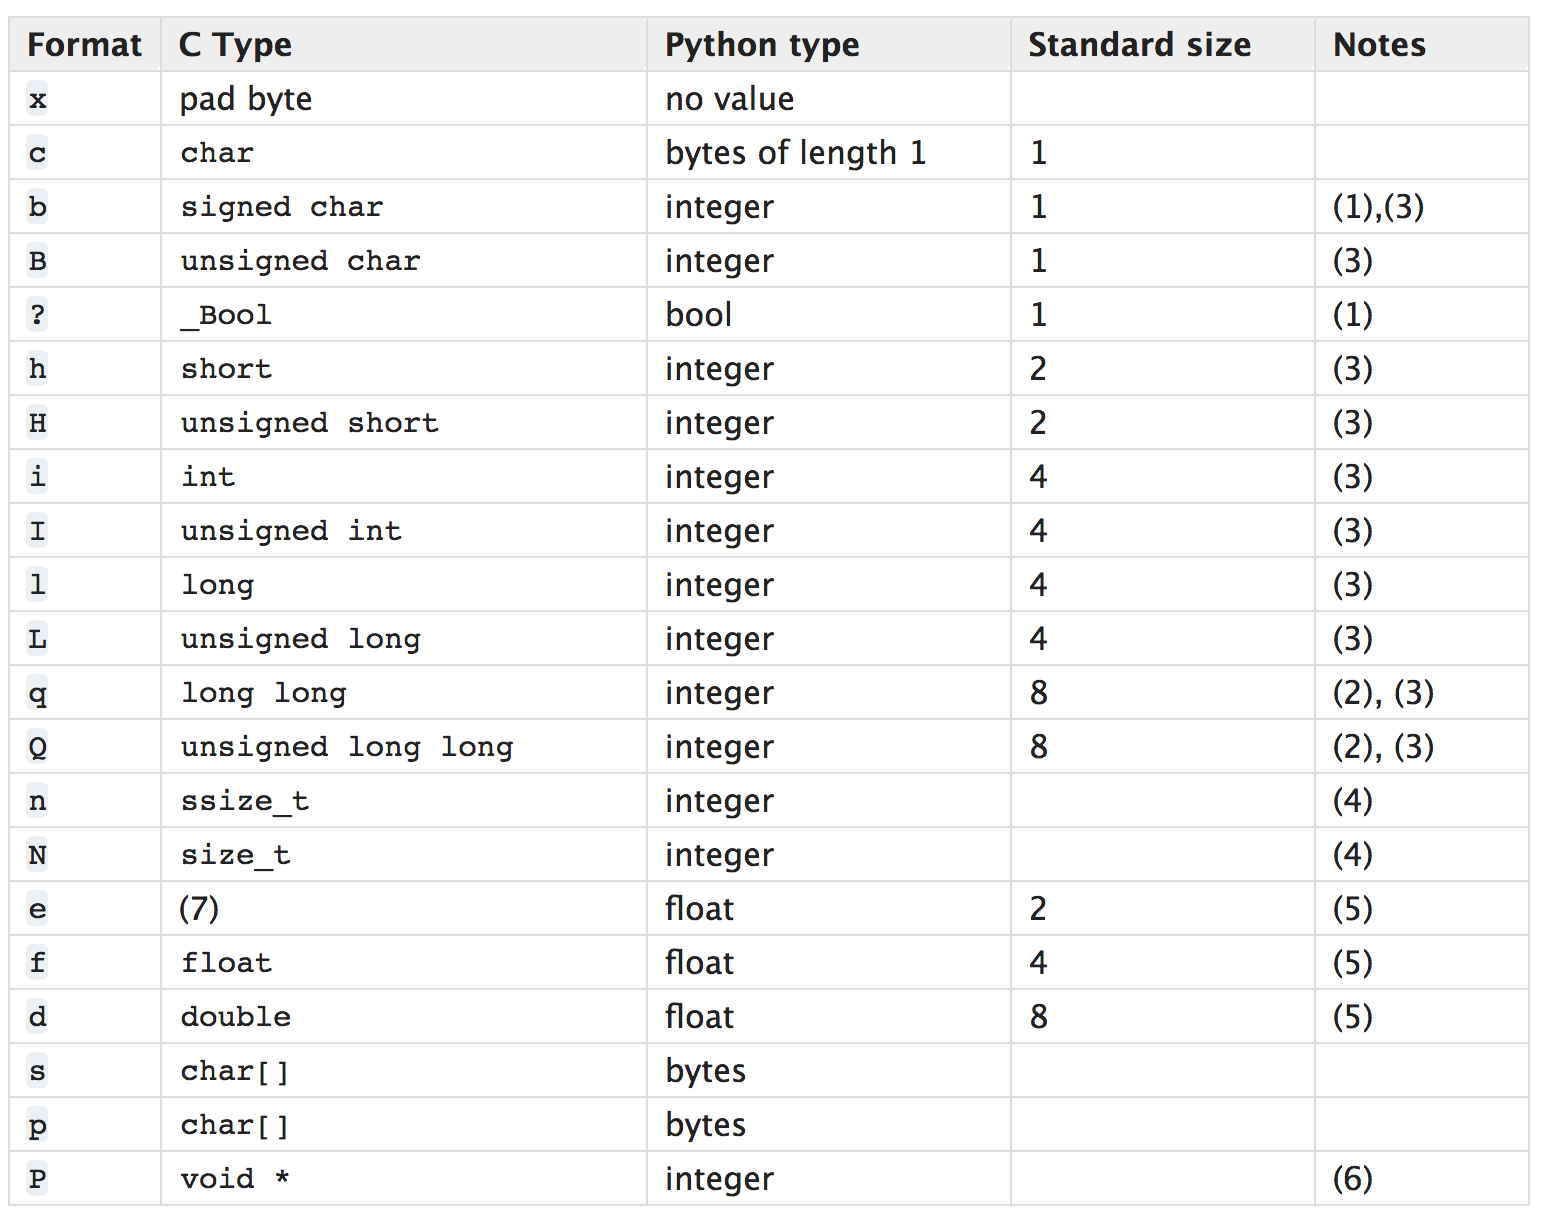Select the '?' format character

[x=37, y=315]
